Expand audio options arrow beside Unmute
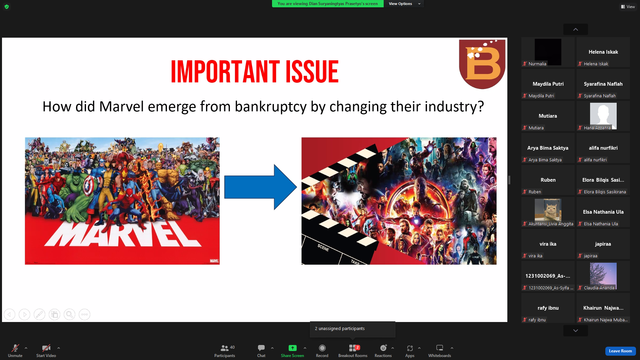The image size is (640, 360). (26, 348)
